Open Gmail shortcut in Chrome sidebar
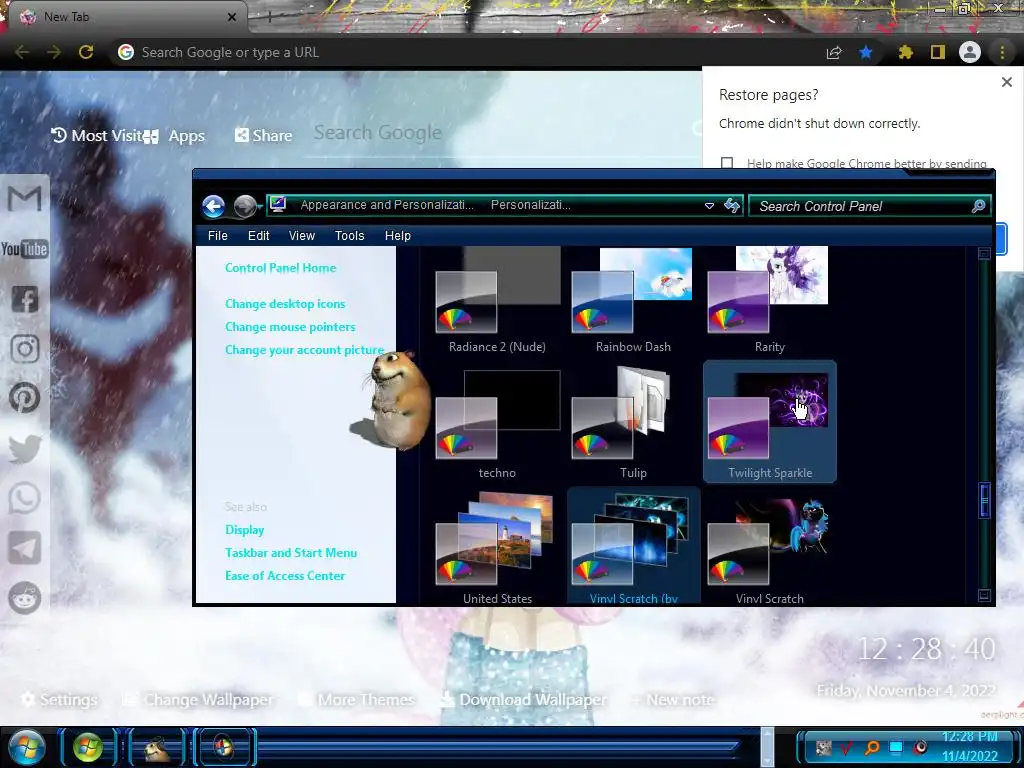The width and height of the screenshot is (1024, 768). 25,199
